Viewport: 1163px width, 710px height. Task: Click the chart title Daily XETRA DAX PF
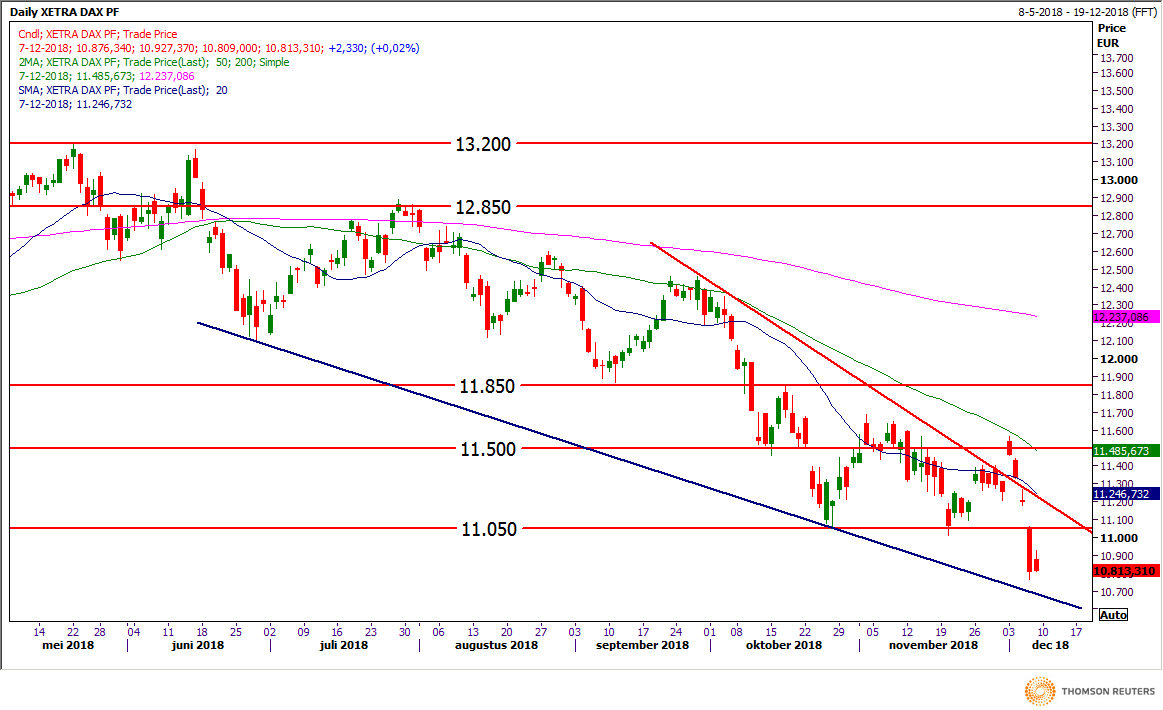[x=65, y=12]
